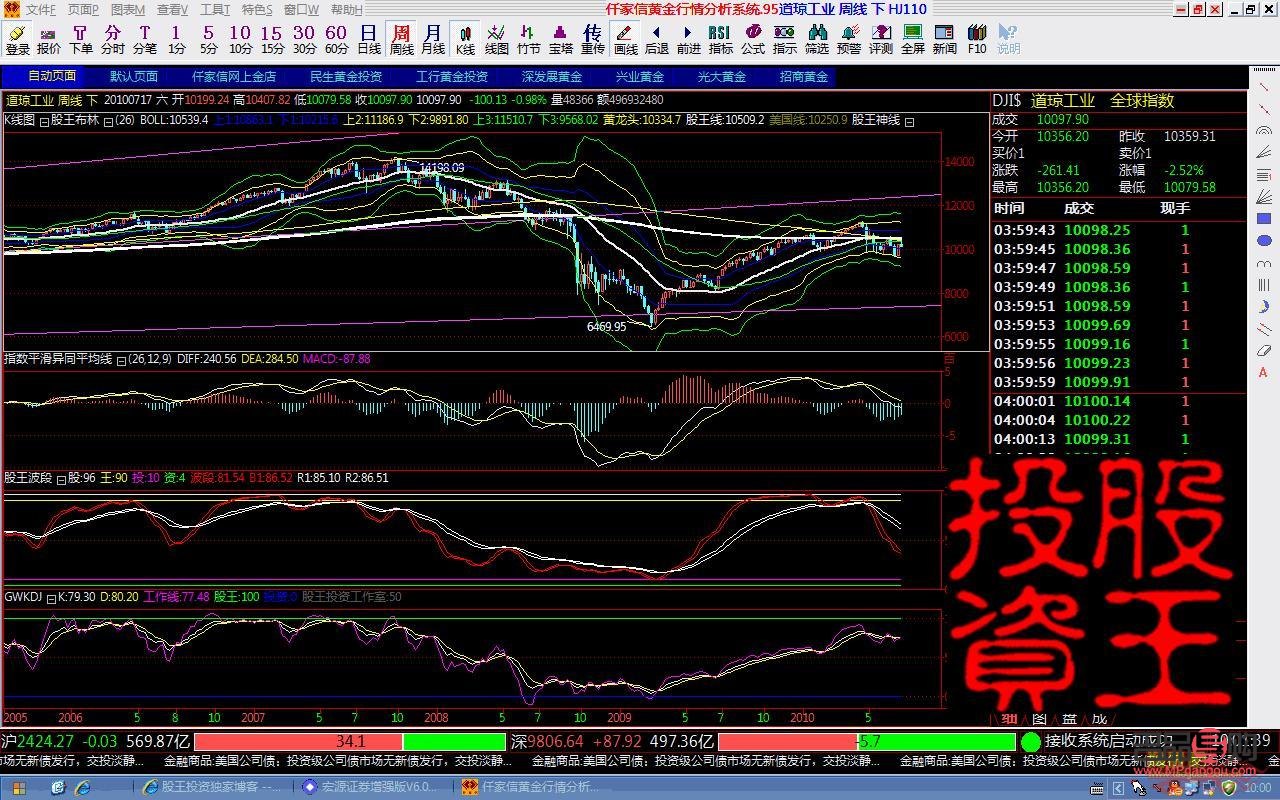Open the 工具 menu

(215, 10)
